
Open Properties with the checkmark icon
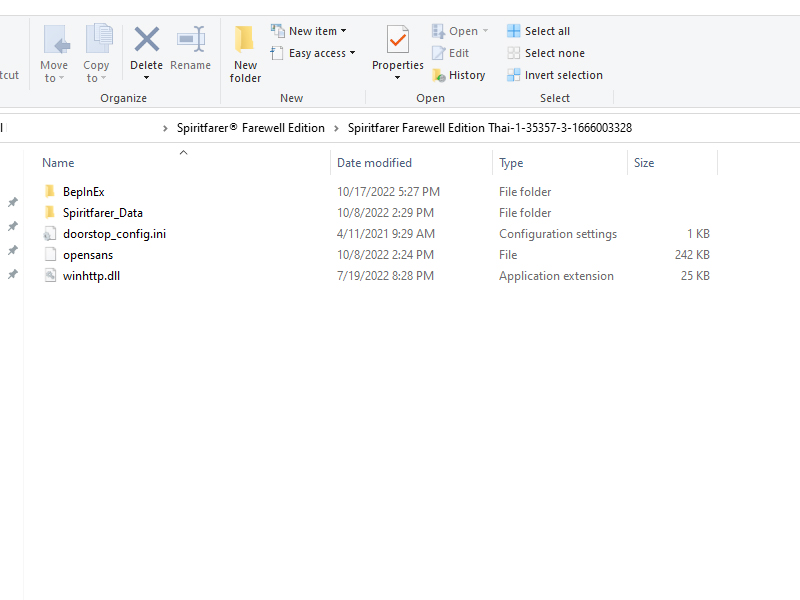click(398, 42)
